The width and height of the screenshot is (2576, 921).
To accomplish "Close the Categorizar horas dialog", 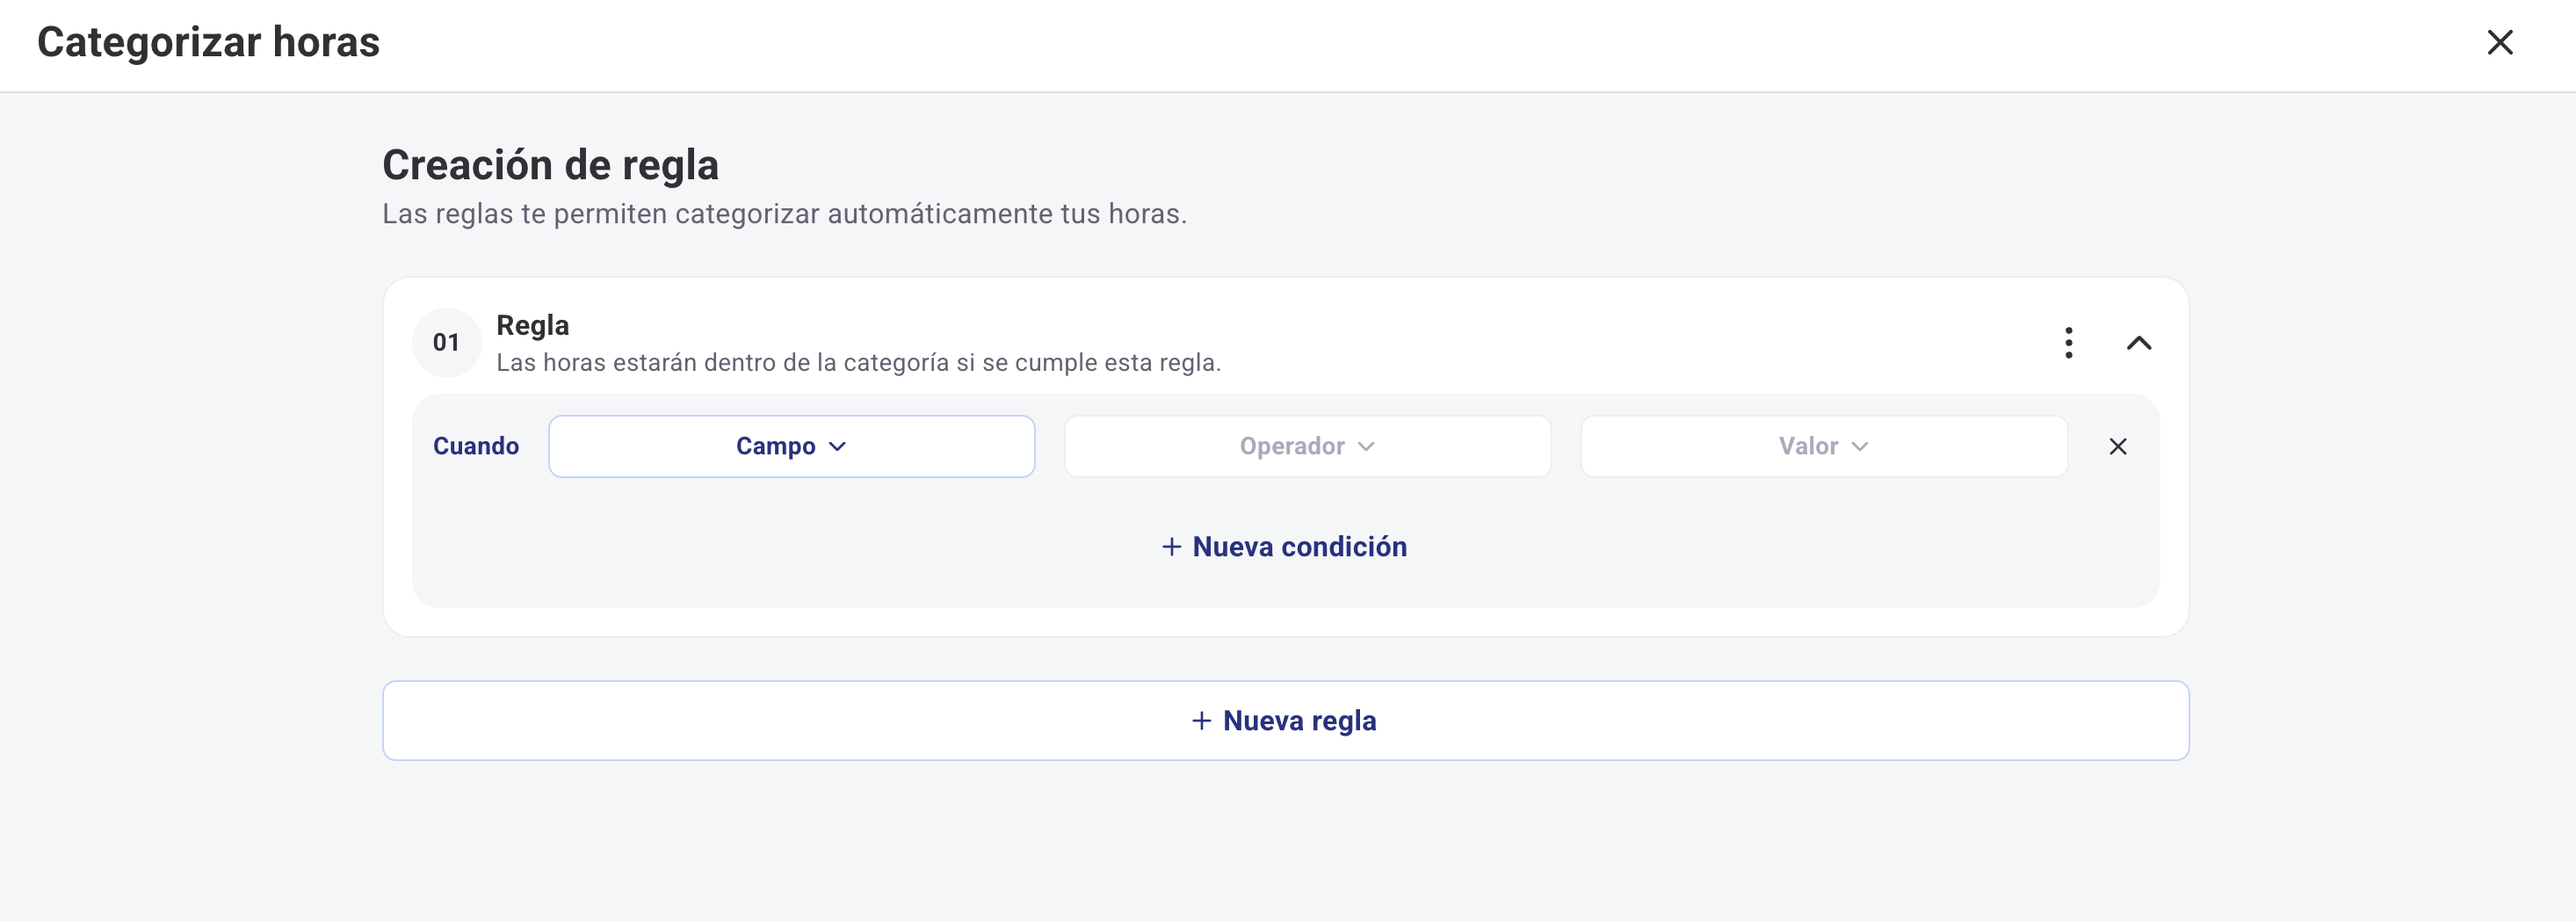I will [2499, 42].
